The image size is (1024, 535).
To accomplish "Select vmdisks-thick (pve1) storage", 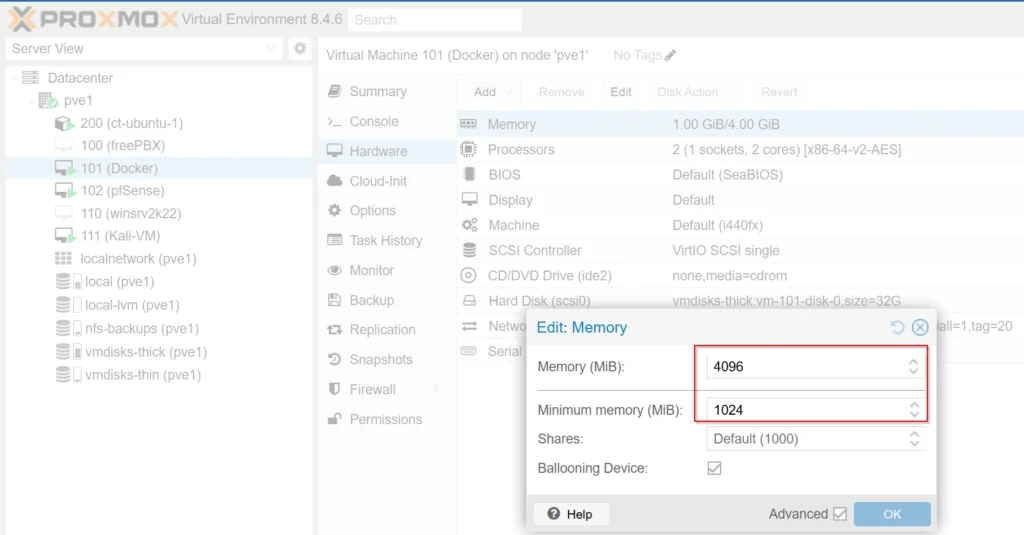I will [x=146, y=351].
